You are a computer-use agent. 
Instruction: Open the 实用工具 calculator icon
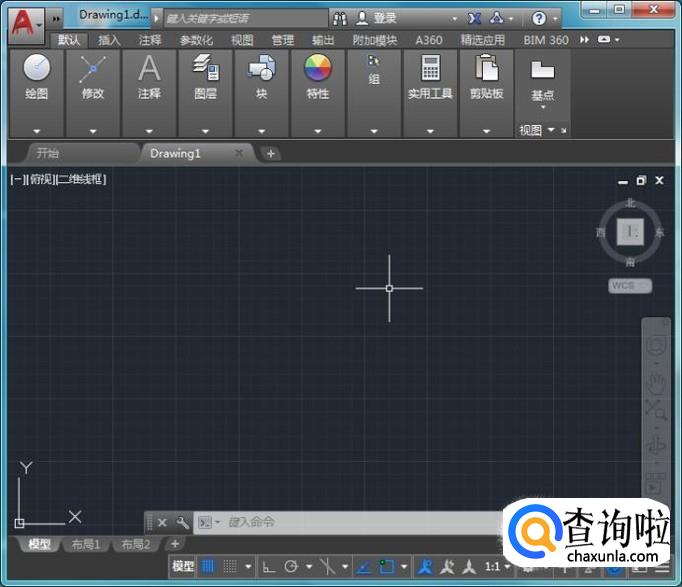pyautogui.click(x=430, y=68)
